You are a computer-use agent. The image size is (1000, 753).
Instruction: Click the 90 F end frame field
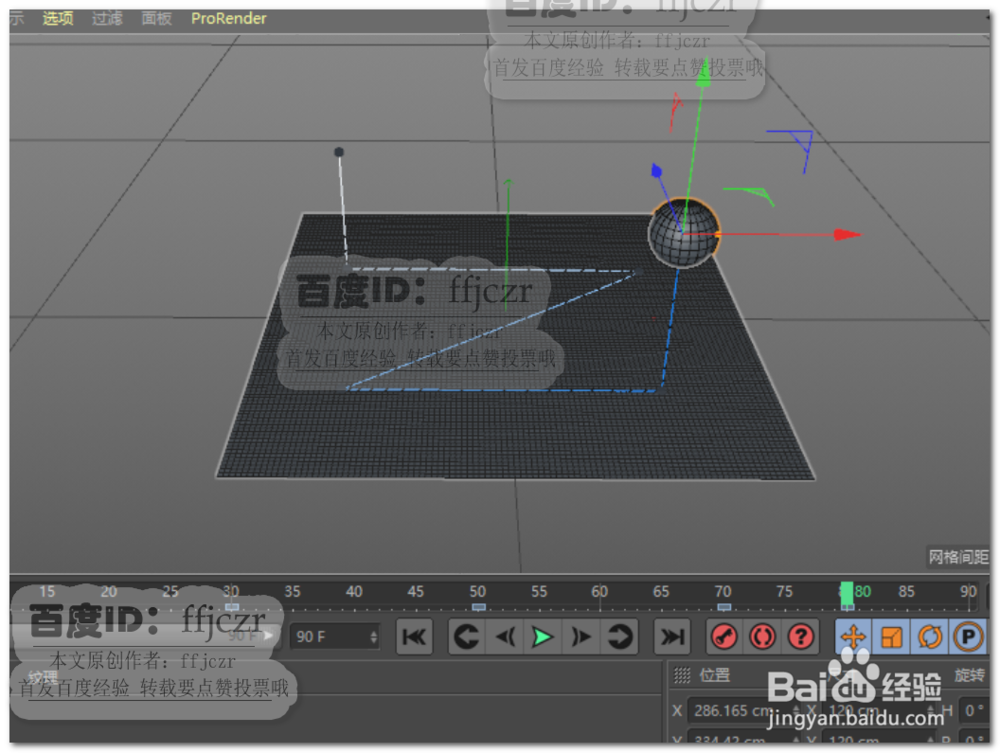click(335, 636)
